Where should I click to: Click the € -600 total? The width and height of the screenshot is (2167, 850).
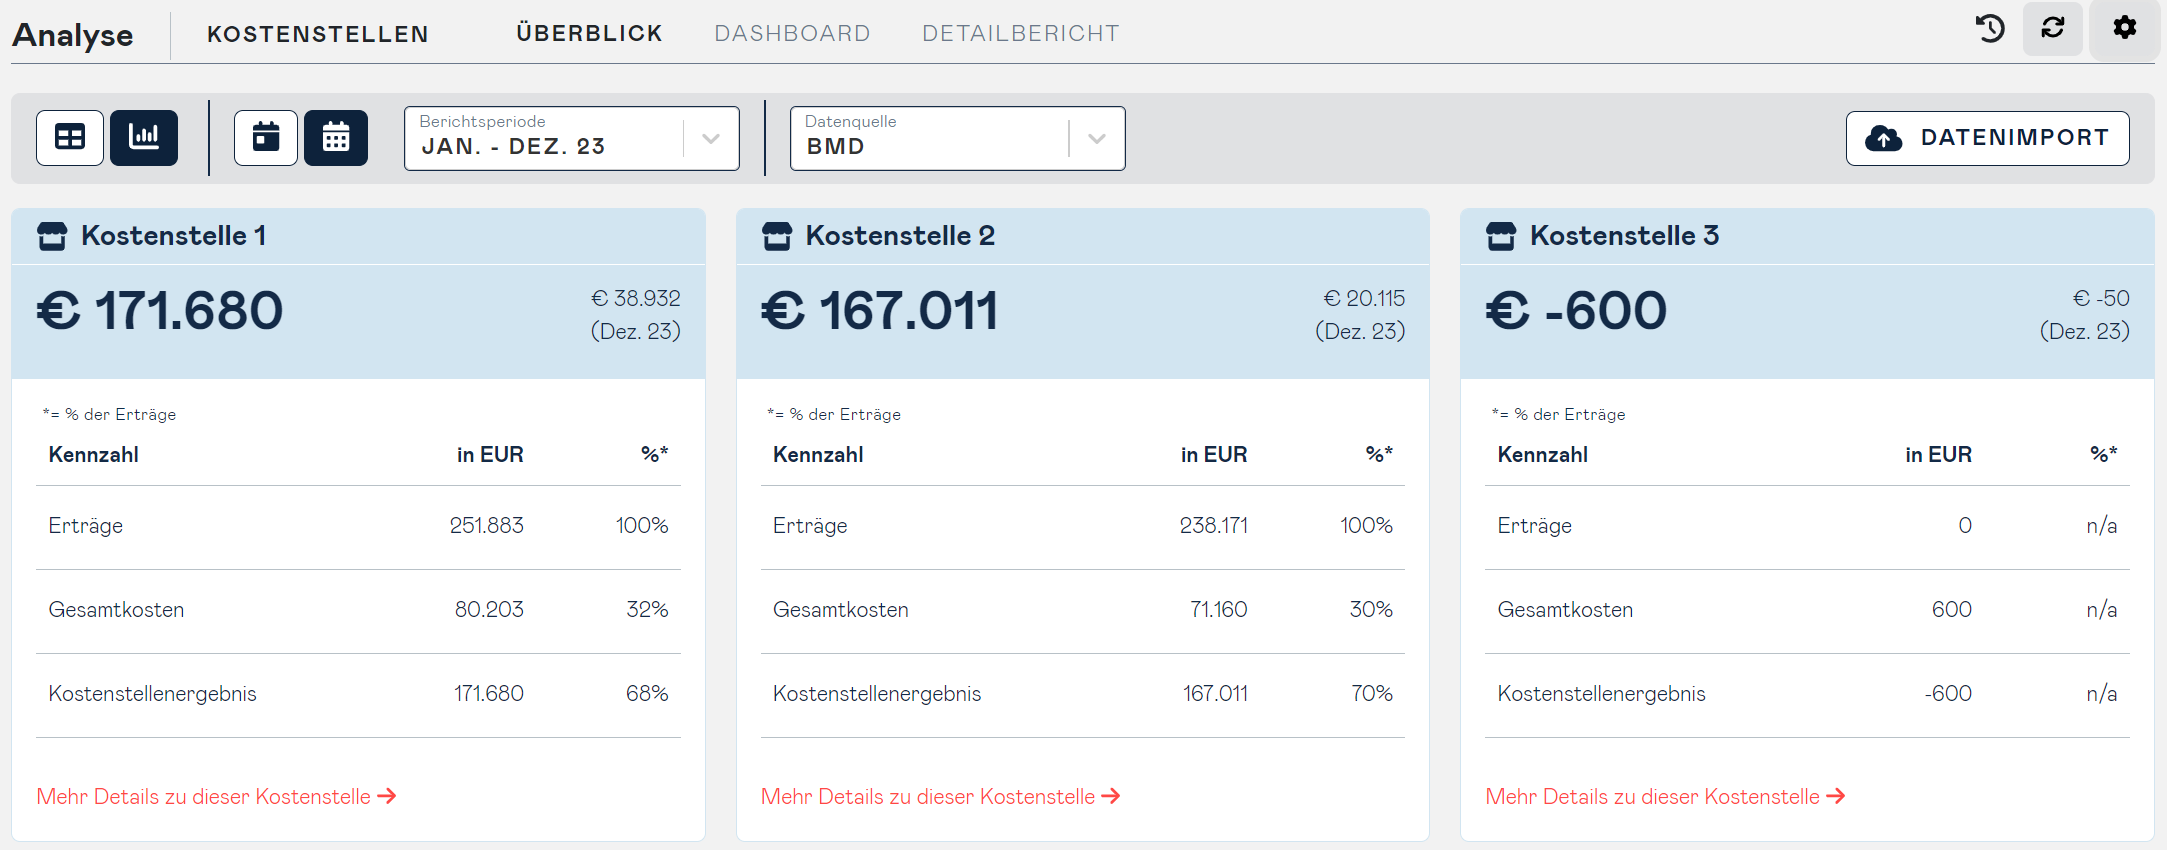pos(1577,310)
